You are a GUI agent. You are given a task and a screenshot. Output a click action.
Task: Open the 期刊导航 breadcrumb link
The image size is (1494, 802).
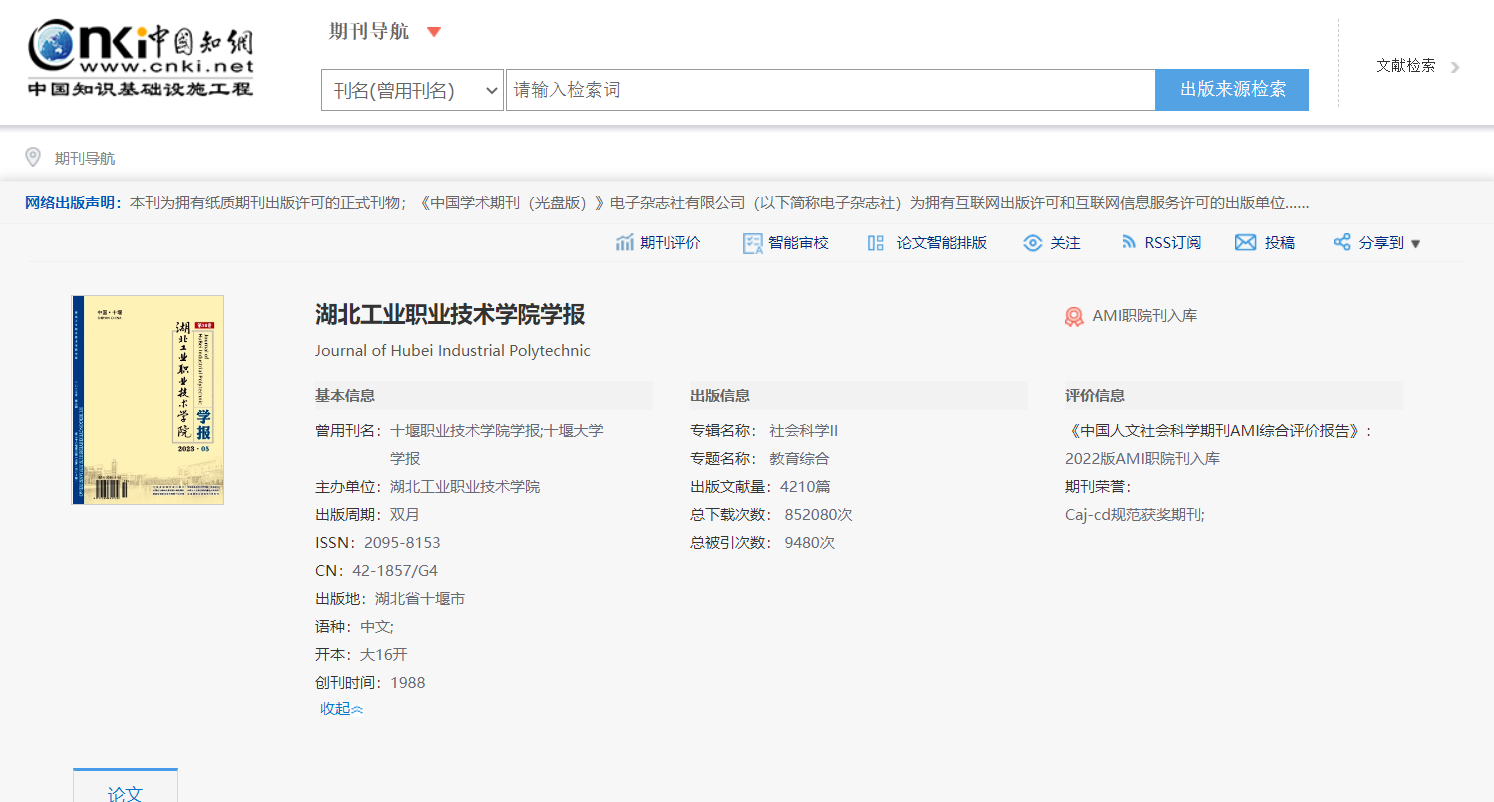pyautogui.click(x=85, y=159)
